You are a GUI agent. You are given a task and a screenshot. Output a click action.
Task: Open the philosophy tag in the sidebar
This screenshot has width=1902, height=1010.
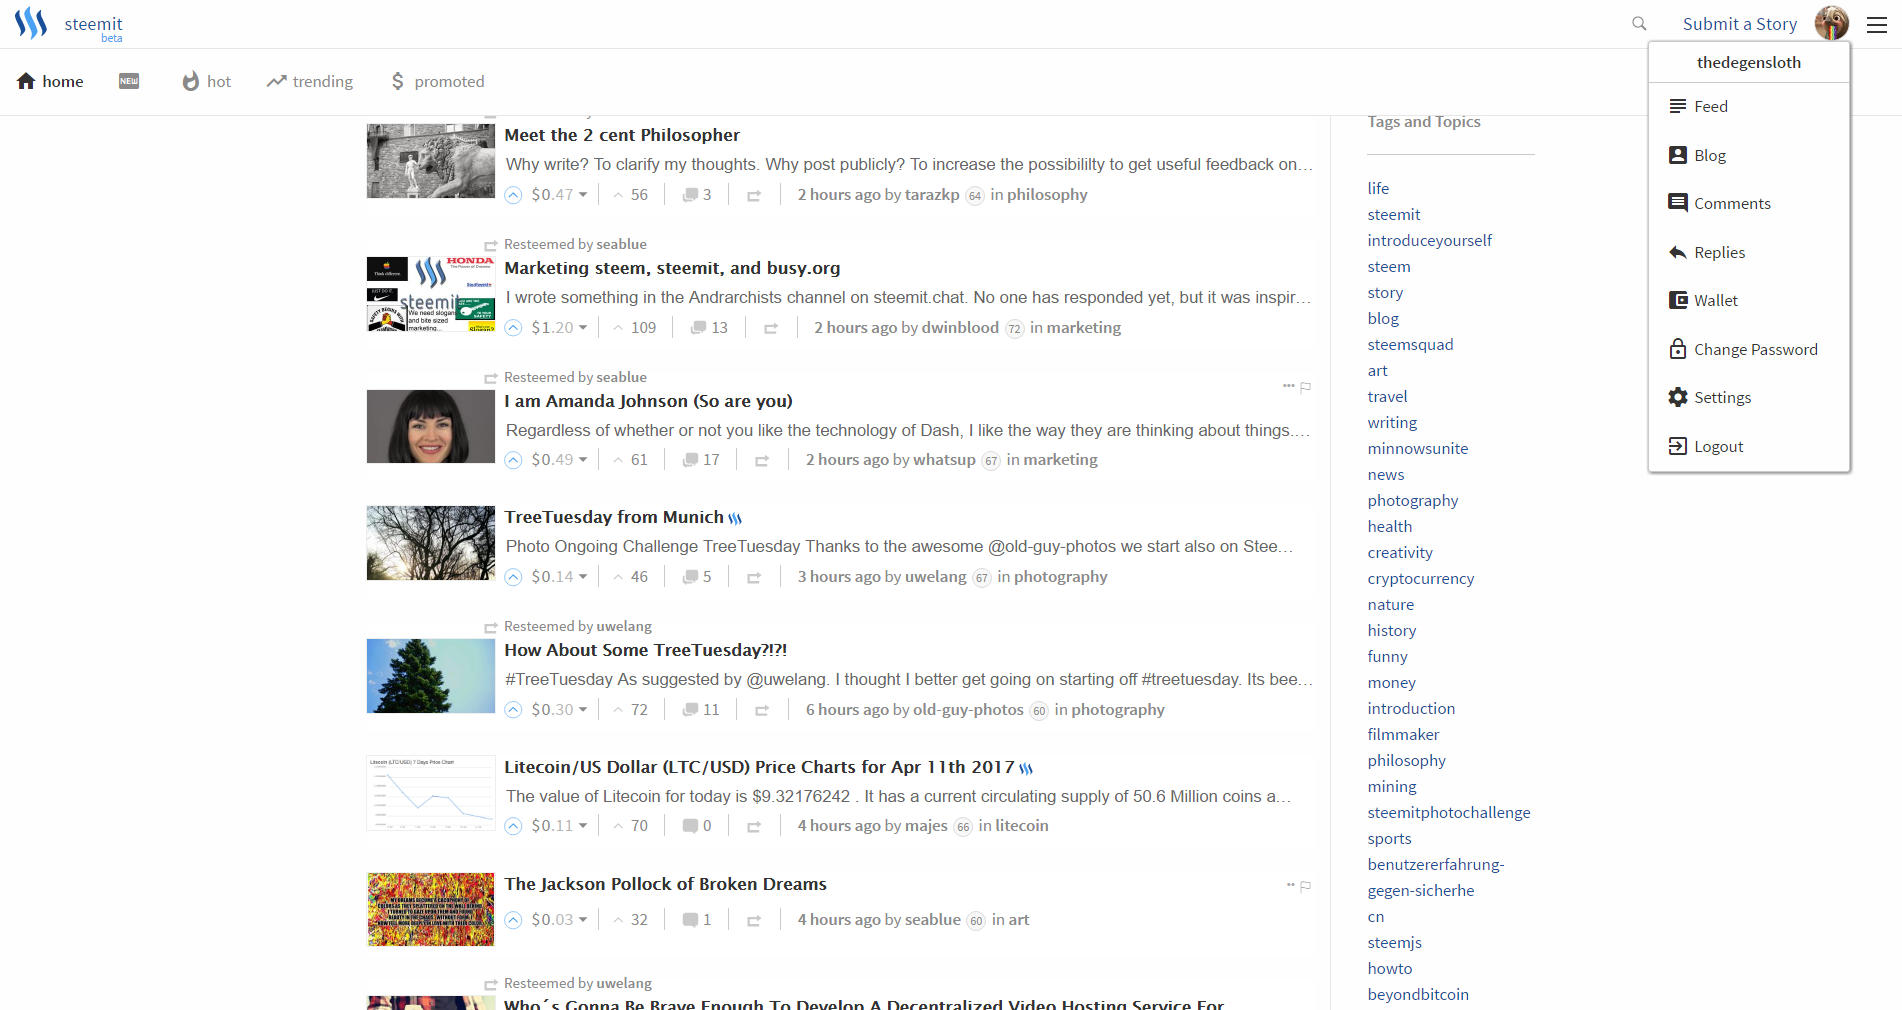click(1407, 761)
